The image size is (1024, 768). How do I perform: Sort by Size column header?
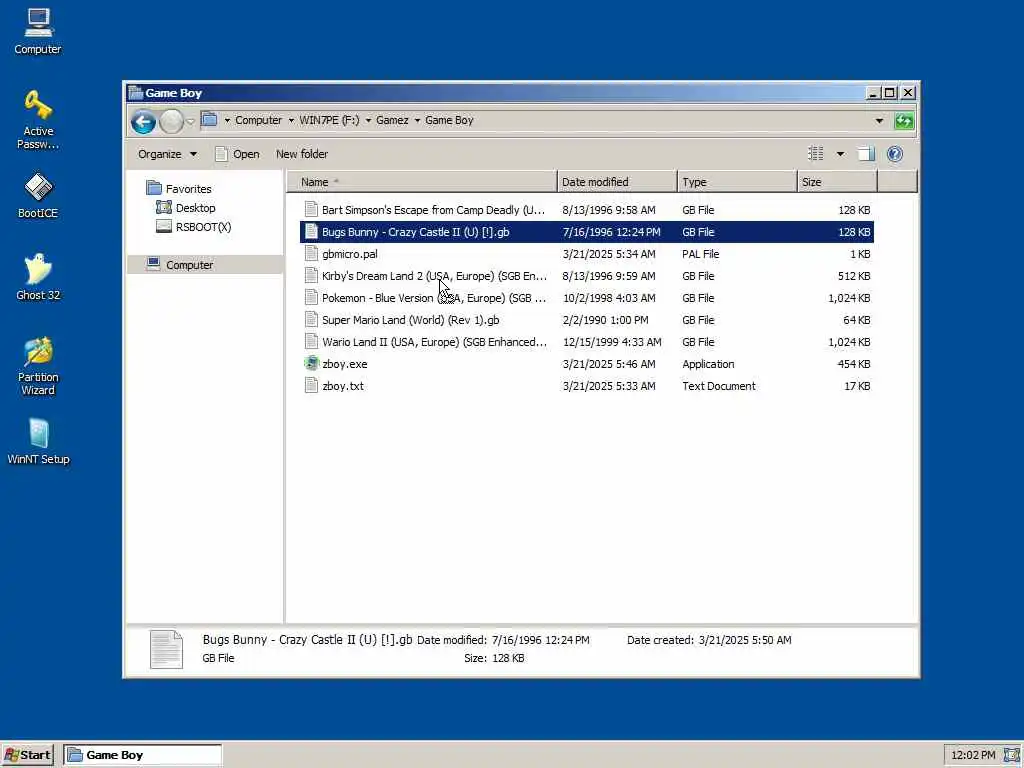838,182
